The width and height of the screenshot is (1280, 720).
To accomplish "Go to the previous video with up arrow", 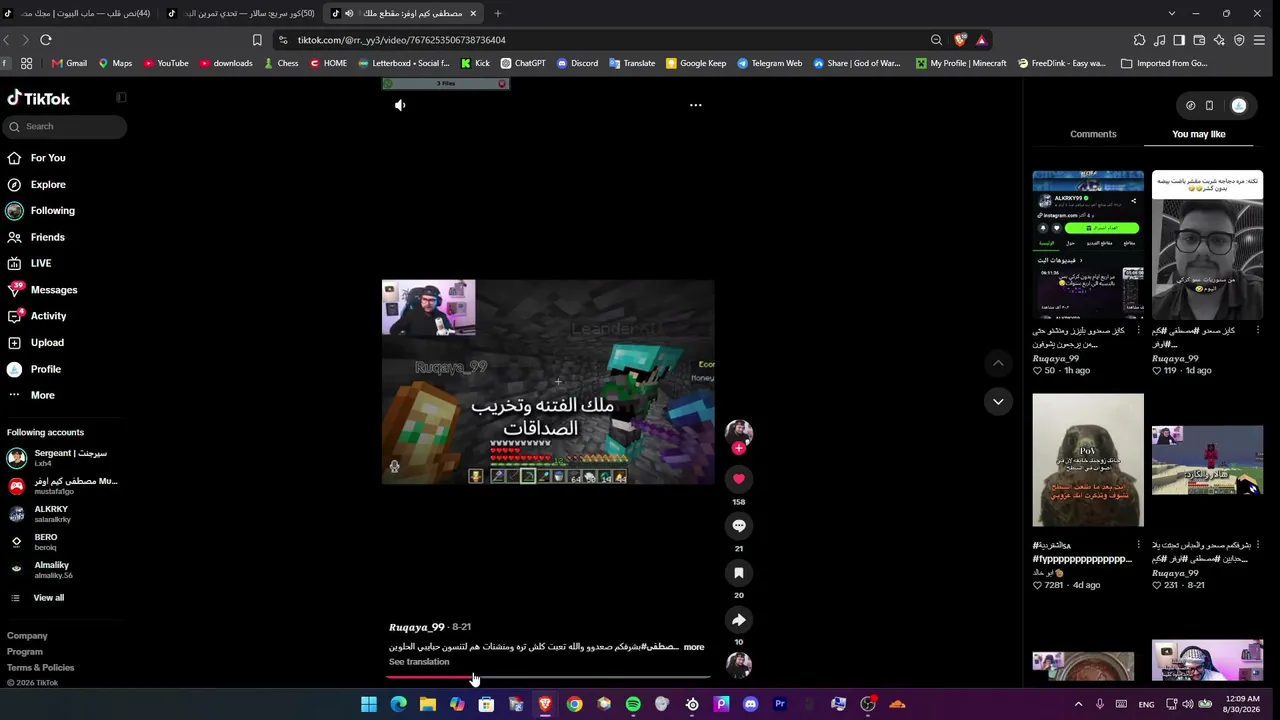I will tap(998, 363).
